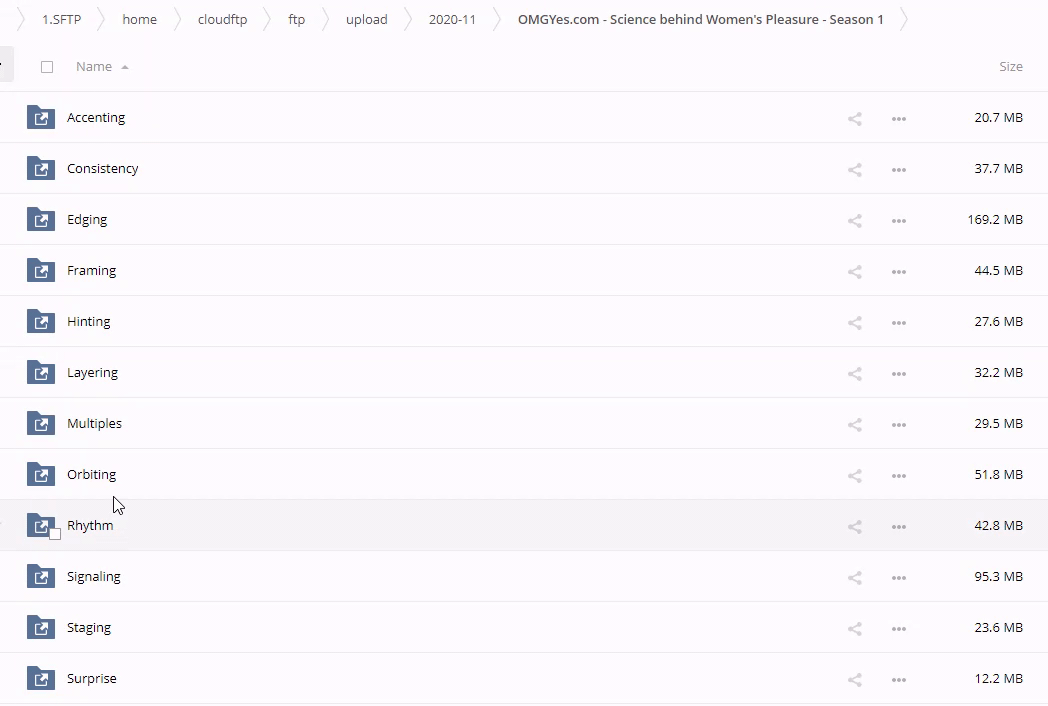Go to the upload breadcrumb folder
Image resolution: width=1048 pixels, height=706 pixels.
coord(366,19)
